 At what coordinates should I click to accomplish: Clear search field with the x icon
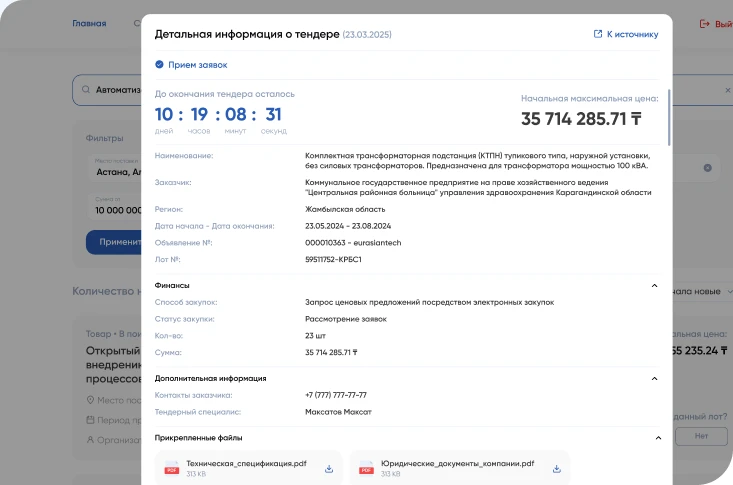click(x=727, y=90)
